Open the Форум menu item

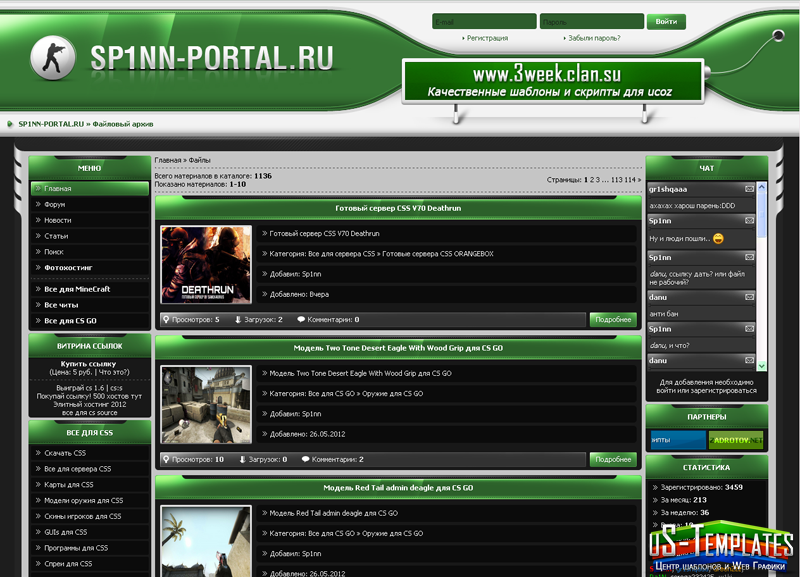point(90,204)
